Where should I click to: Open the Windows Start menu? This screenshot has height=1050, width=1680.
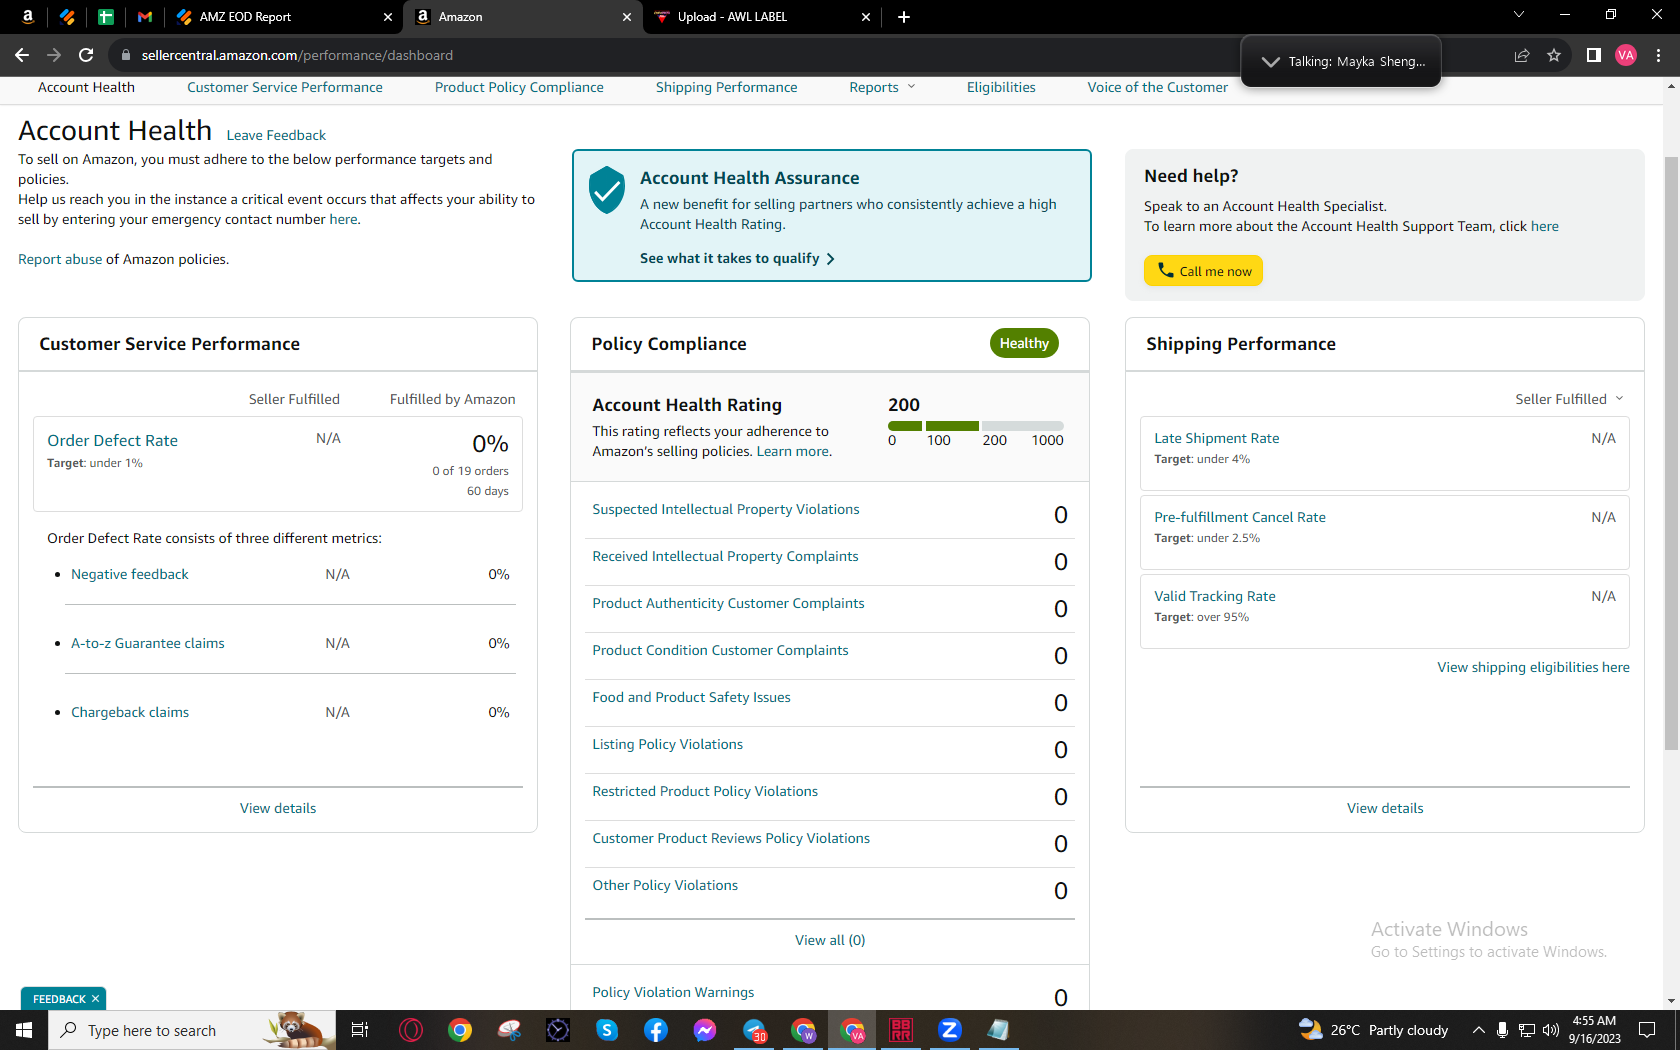(x=24, y=1030)
